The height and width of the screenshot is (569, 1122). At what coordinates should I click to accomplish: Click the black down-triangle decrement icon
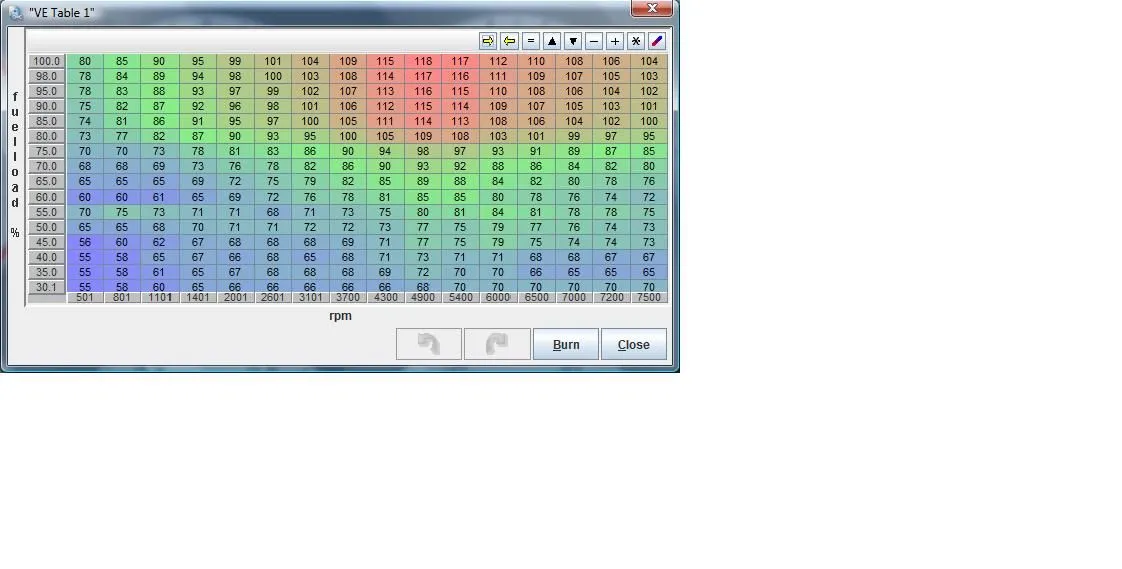[x=573, y=41]
